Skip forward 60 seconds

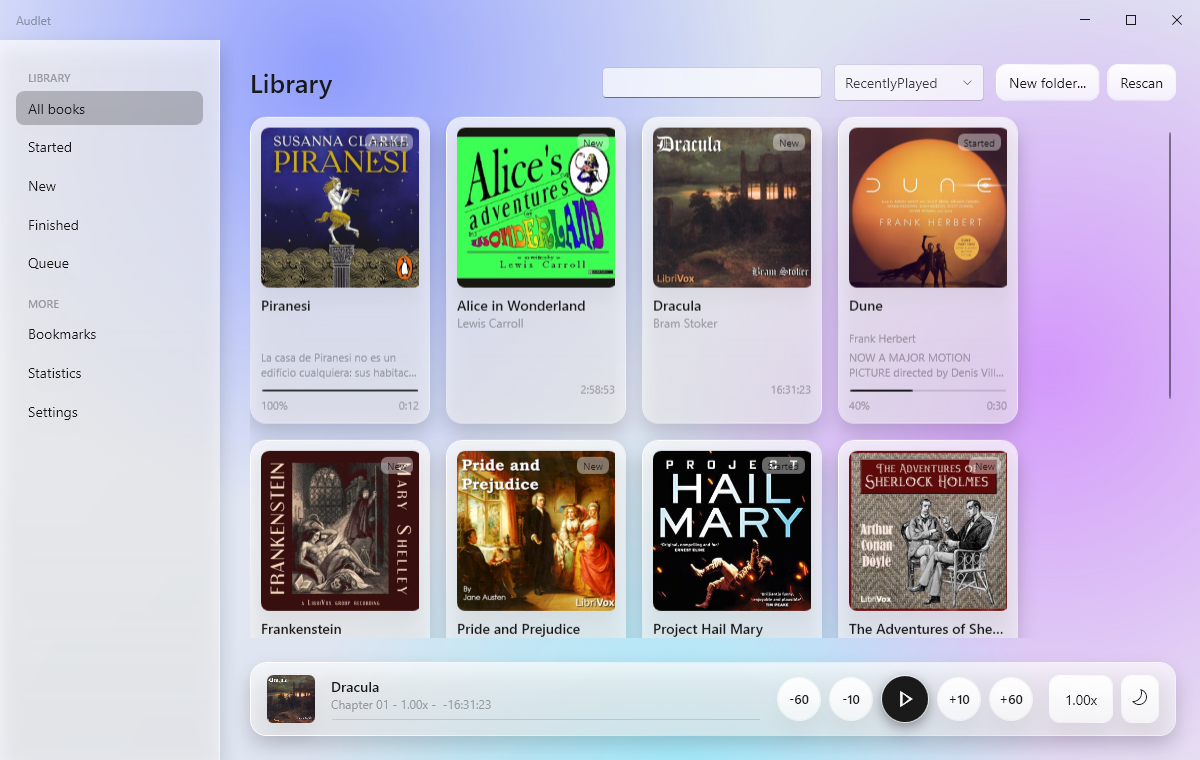[x=1011, y=699]
